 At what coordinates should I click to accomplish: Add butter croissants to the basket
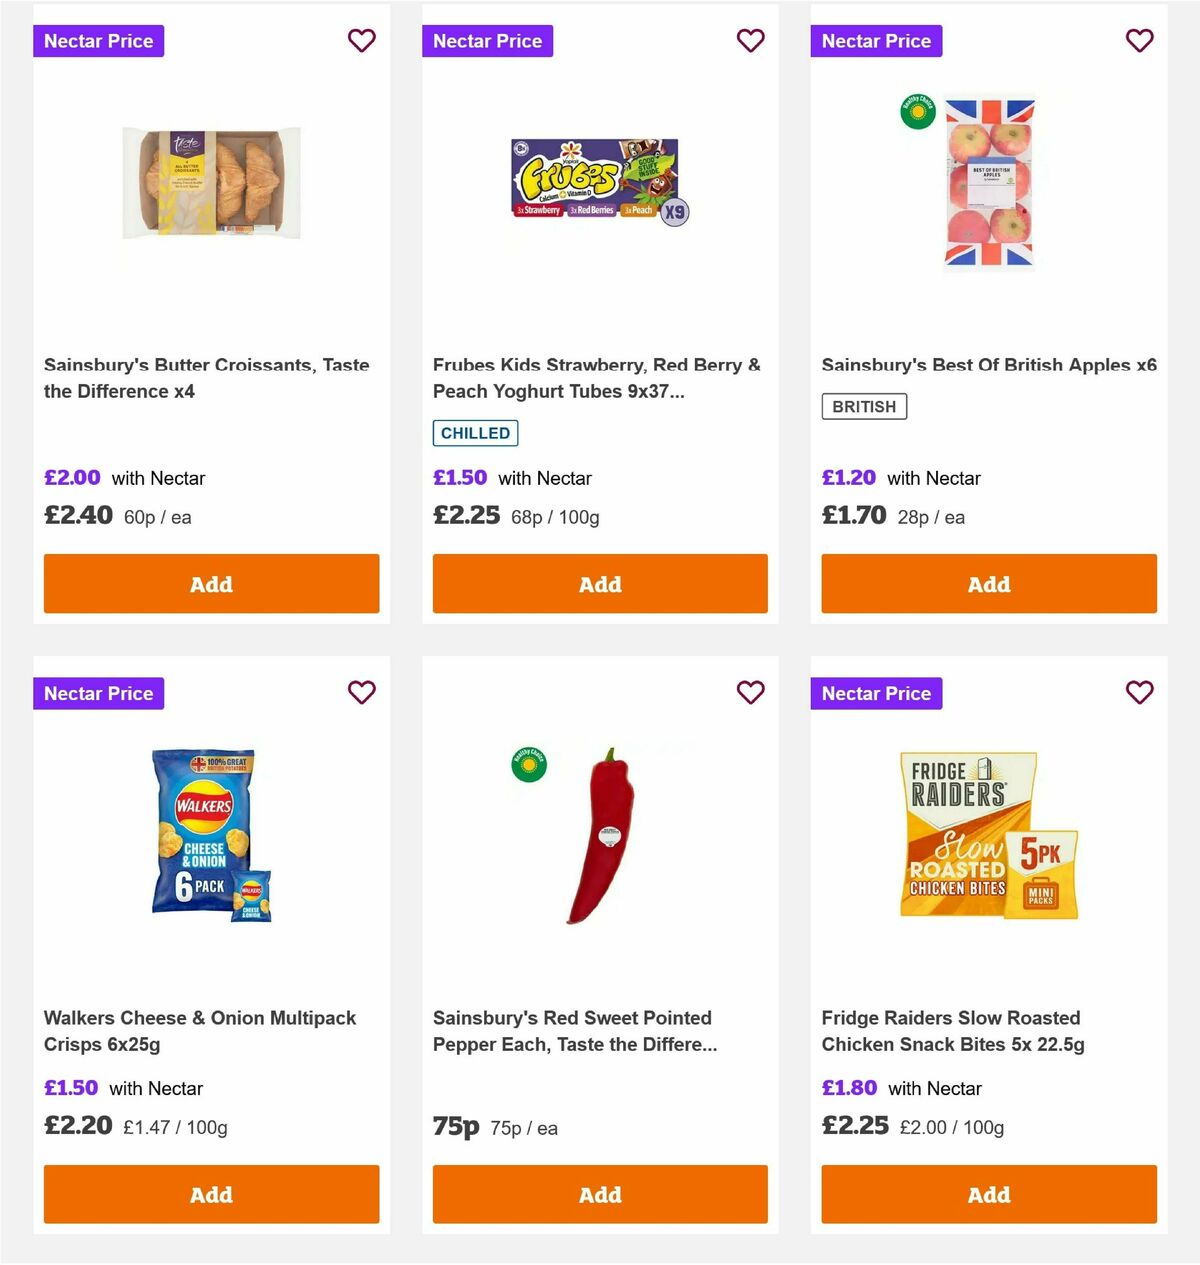[x=211, y=583]
